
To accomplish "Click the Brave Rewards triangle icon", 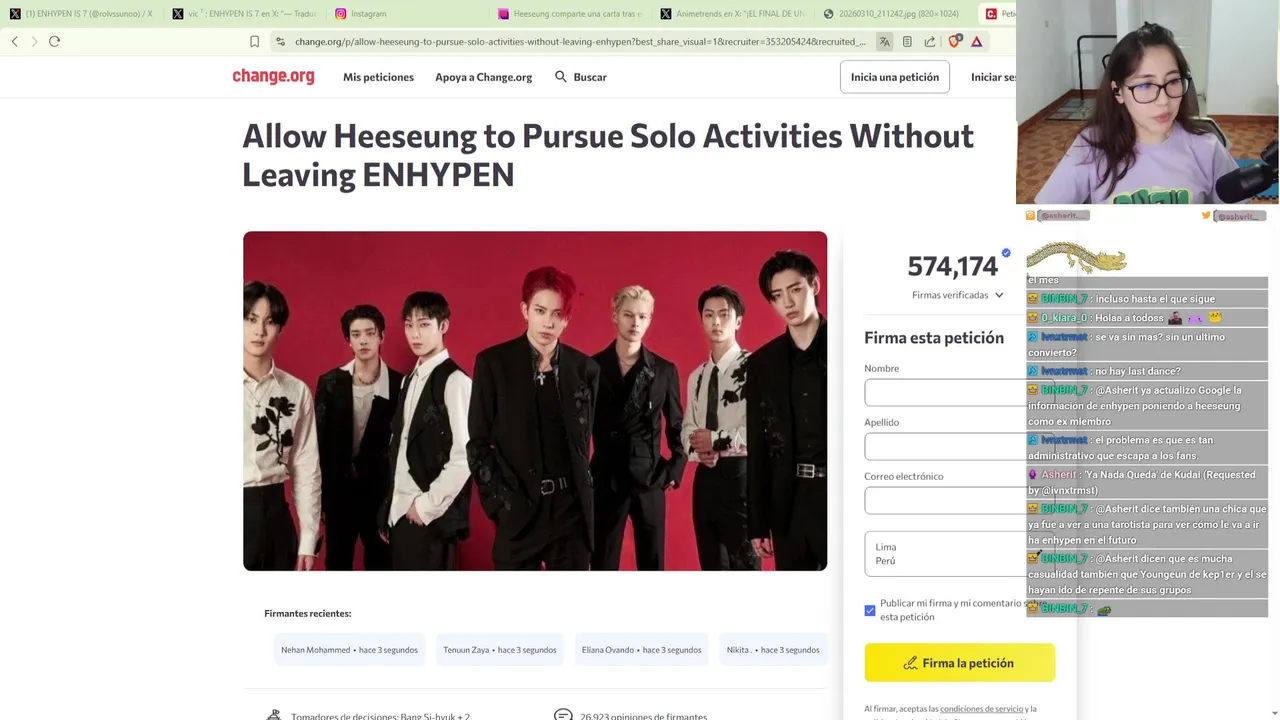I will coord(977,41).
